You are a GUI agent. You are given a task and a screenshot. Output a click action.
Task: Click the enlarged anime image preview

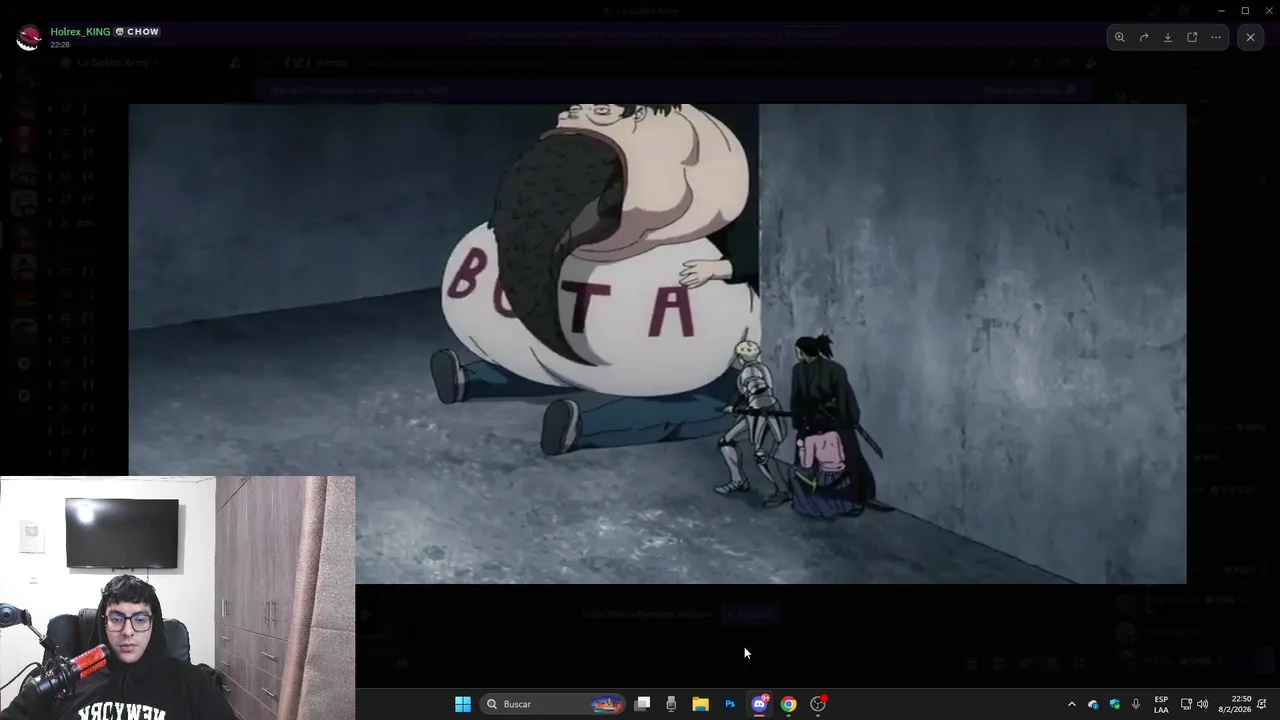(x=657, y=343)
